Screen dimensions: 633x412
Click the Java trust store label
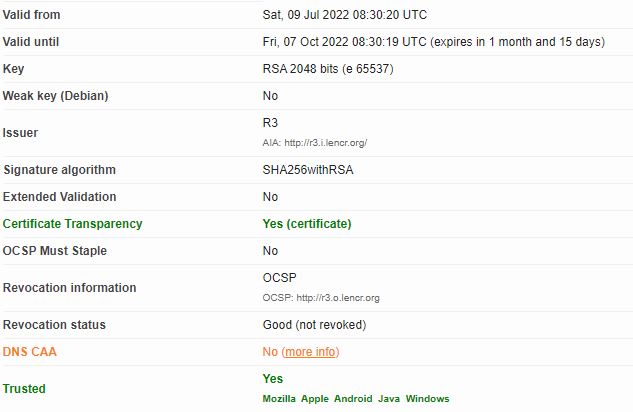[388, 399]
